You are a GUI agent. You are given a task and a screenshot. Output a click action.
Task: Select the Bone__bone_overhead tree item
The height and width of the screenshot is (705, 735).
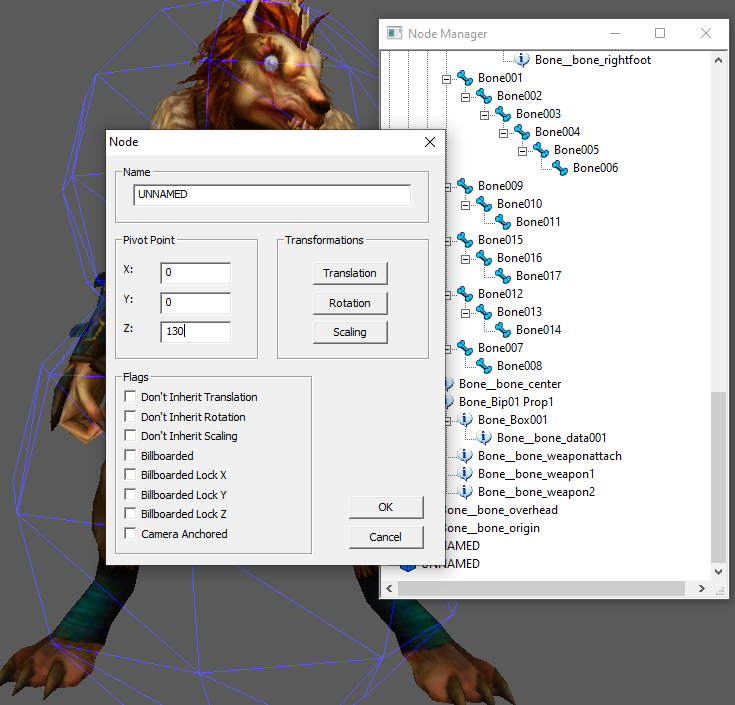point(501,510)
